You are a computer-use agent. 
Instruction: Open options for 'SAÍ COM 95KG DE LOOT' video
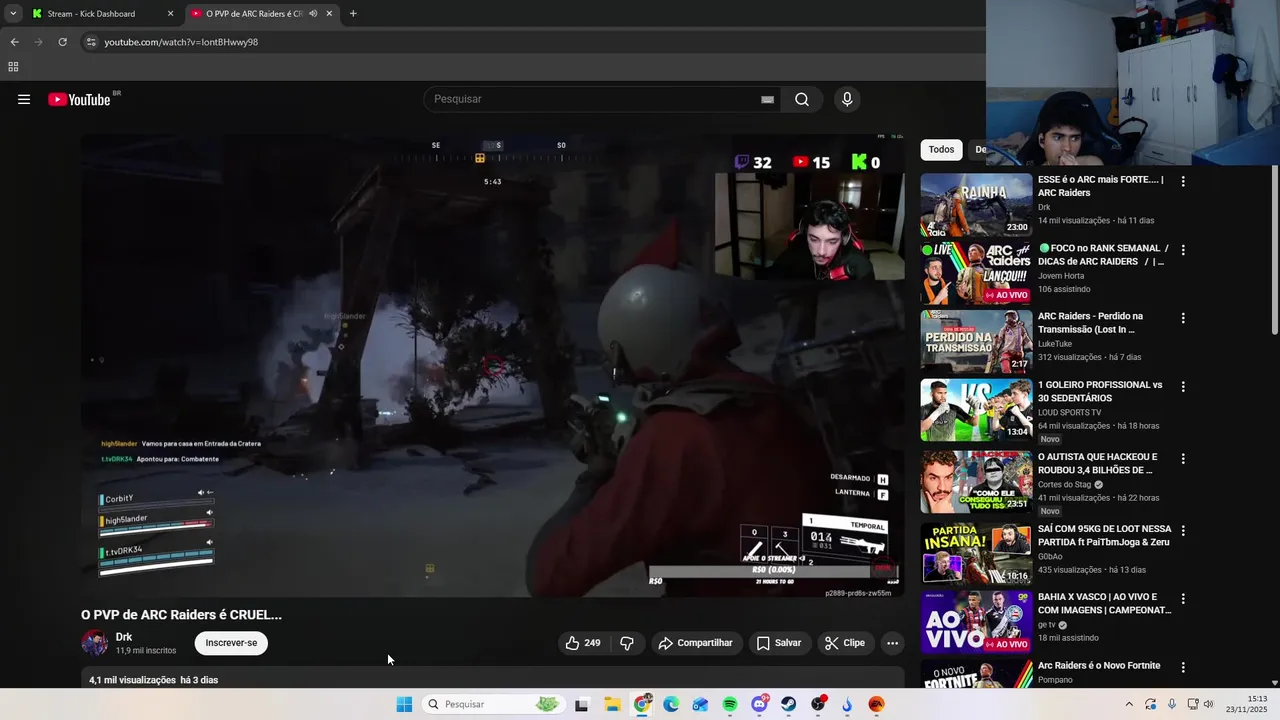pos(1183,531)
